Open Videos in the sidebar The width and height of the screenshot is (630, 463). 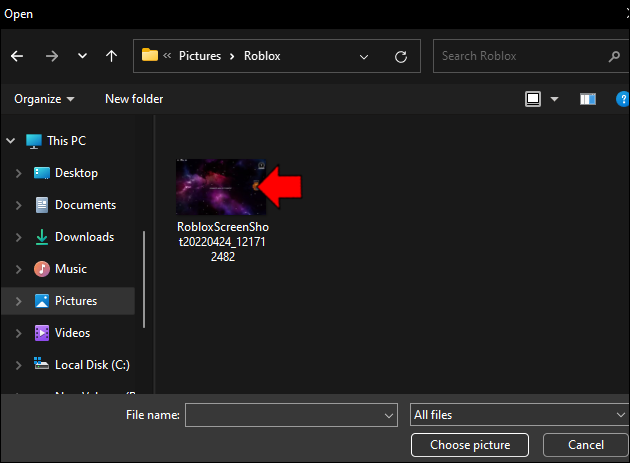(x=62, y=333)
